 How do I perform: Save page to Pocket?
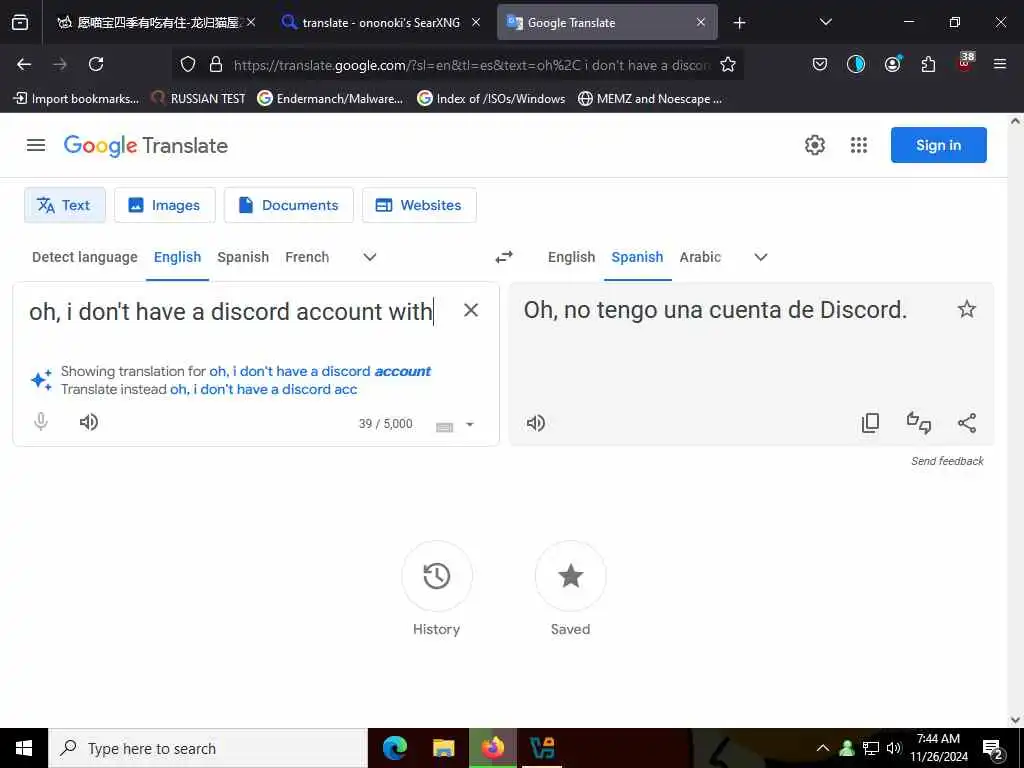pos(820,64)
